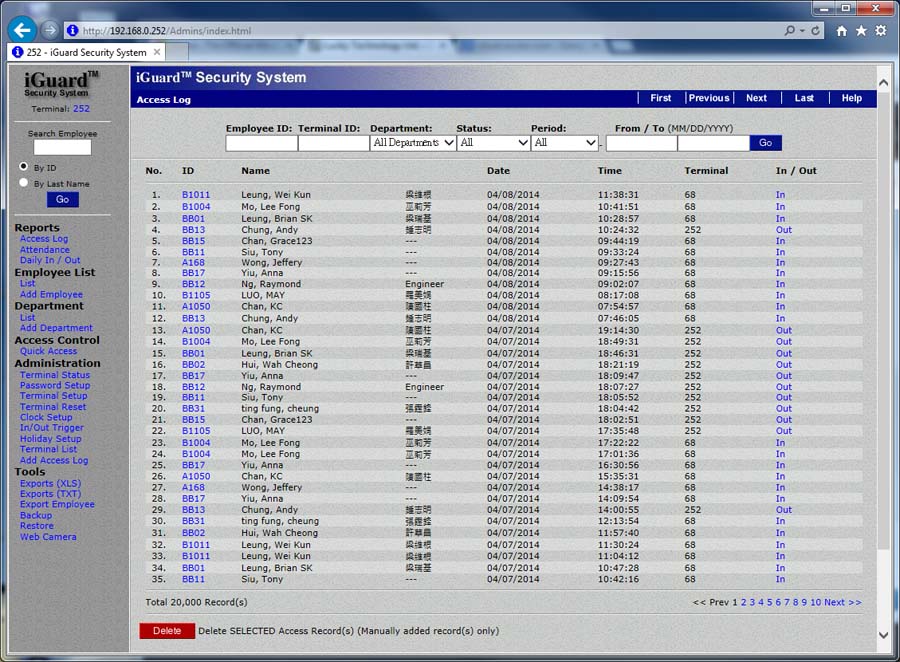This screenshot has width=900, height=662.
Task: Click the browser back arrow button
Action: (22, 30)
